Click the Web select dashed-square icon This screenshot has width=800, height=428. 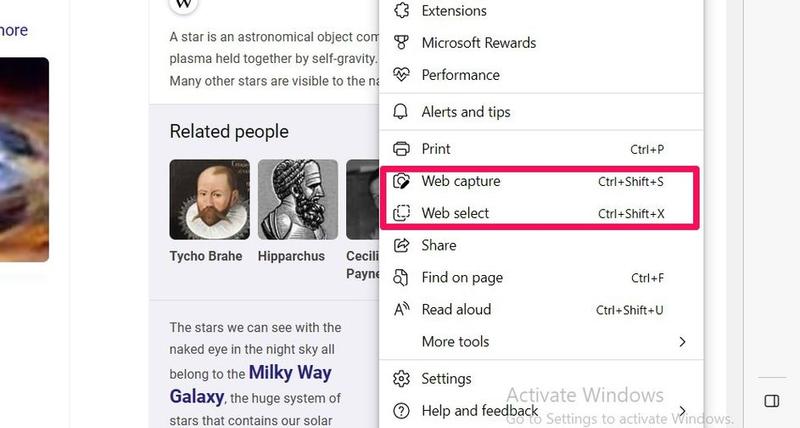(x=402, y=213)
